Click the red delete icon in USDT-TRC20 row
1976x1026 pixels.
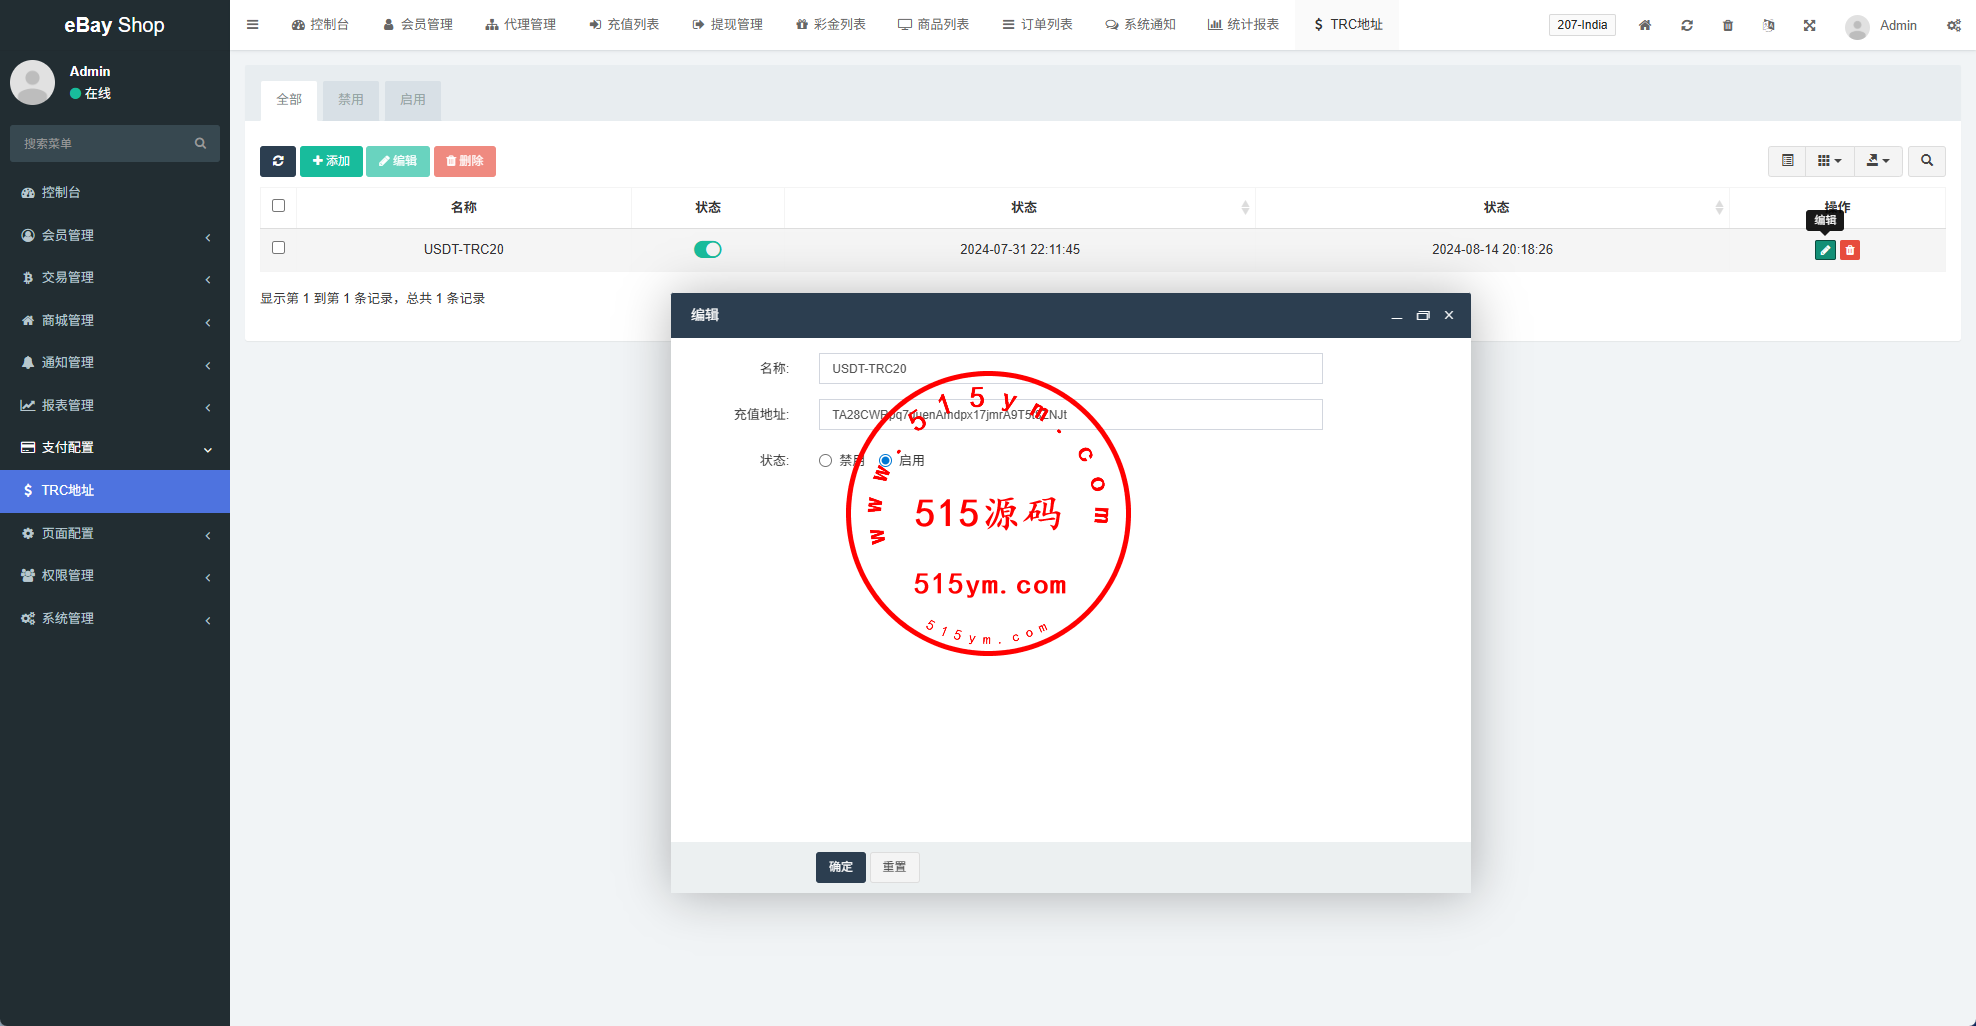coord(1850,250)
